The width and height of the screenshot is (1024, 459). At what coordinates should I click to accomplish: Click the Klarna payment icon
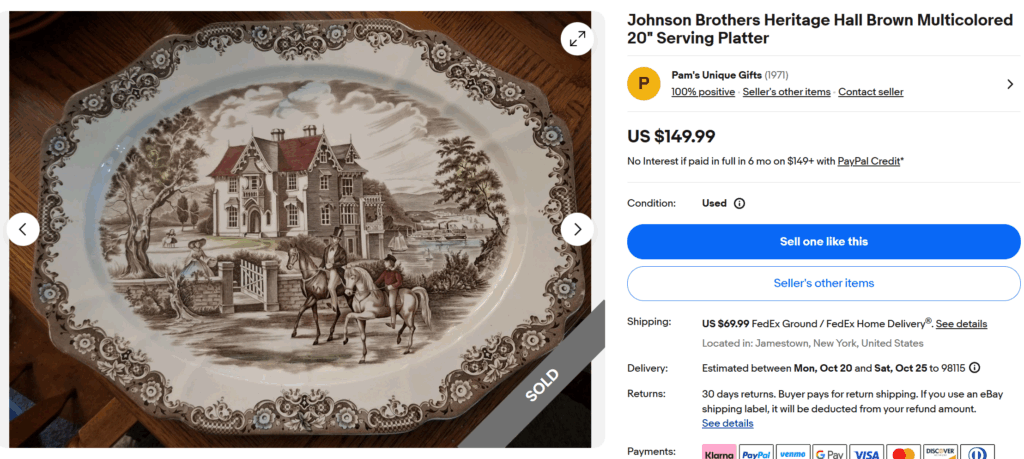pos(719,454)
